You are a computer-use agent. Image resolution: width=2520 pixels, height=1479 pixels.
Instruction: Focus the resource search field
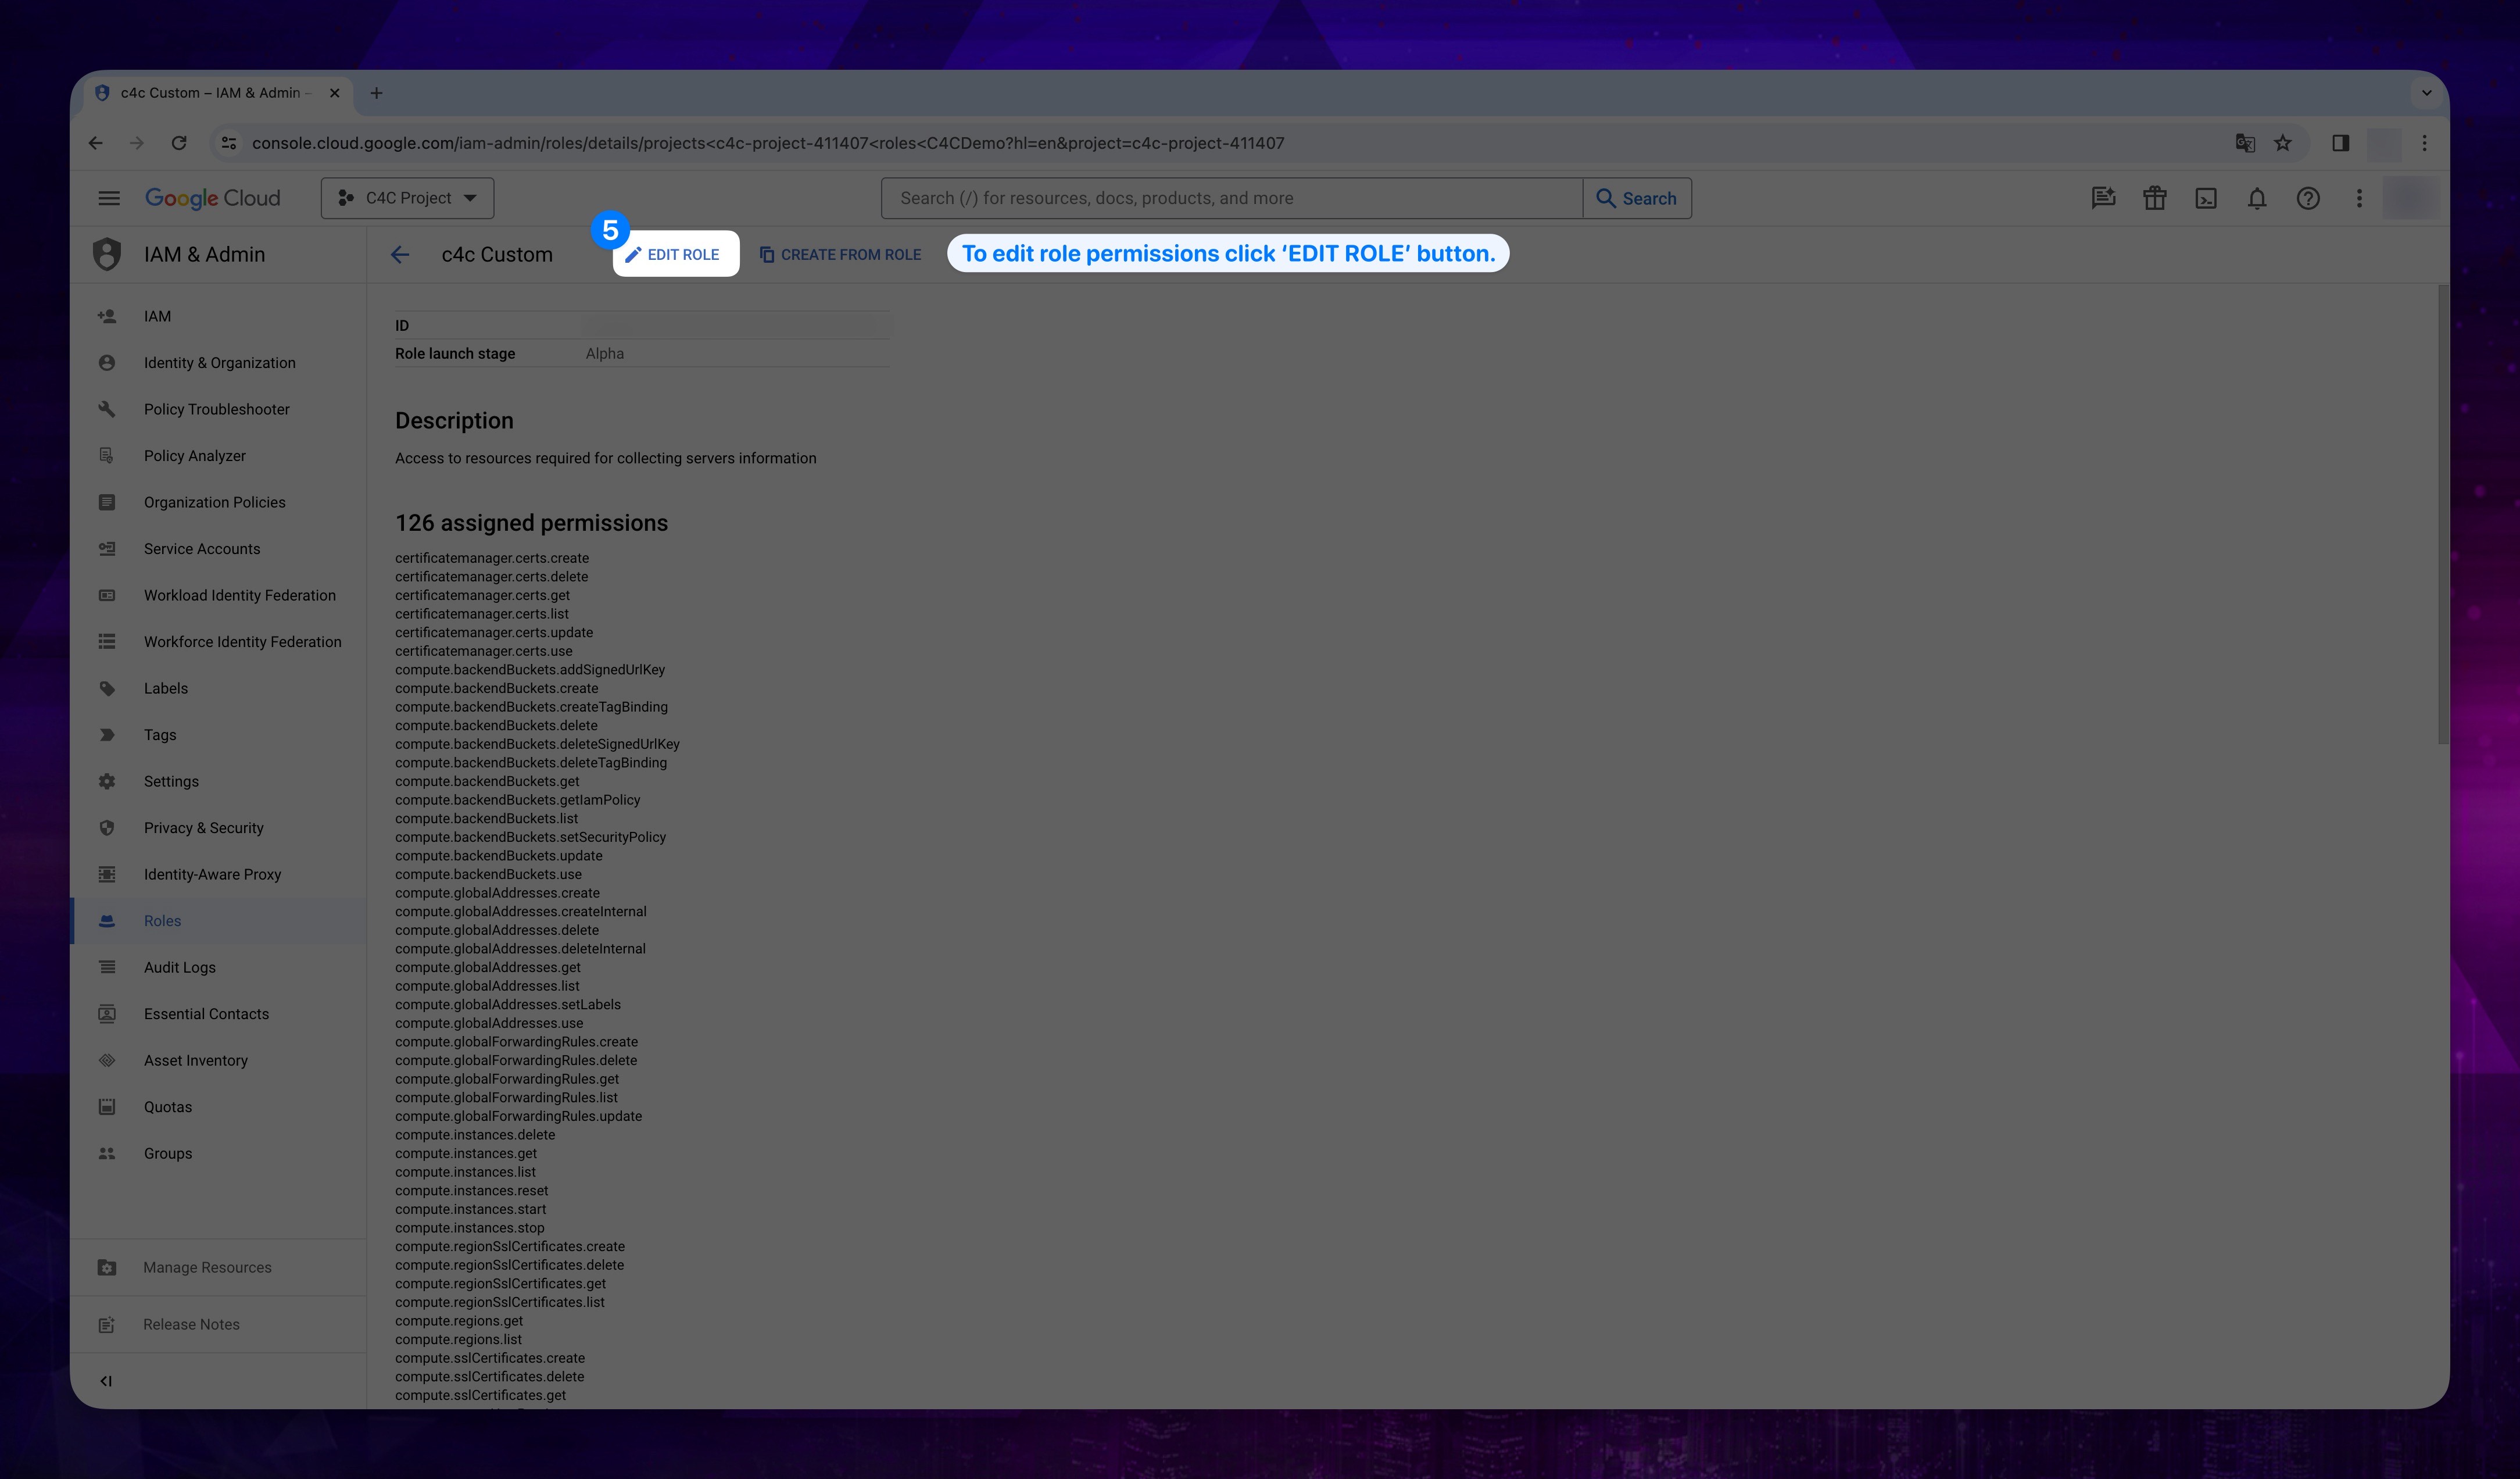[x=1231, y=198]
